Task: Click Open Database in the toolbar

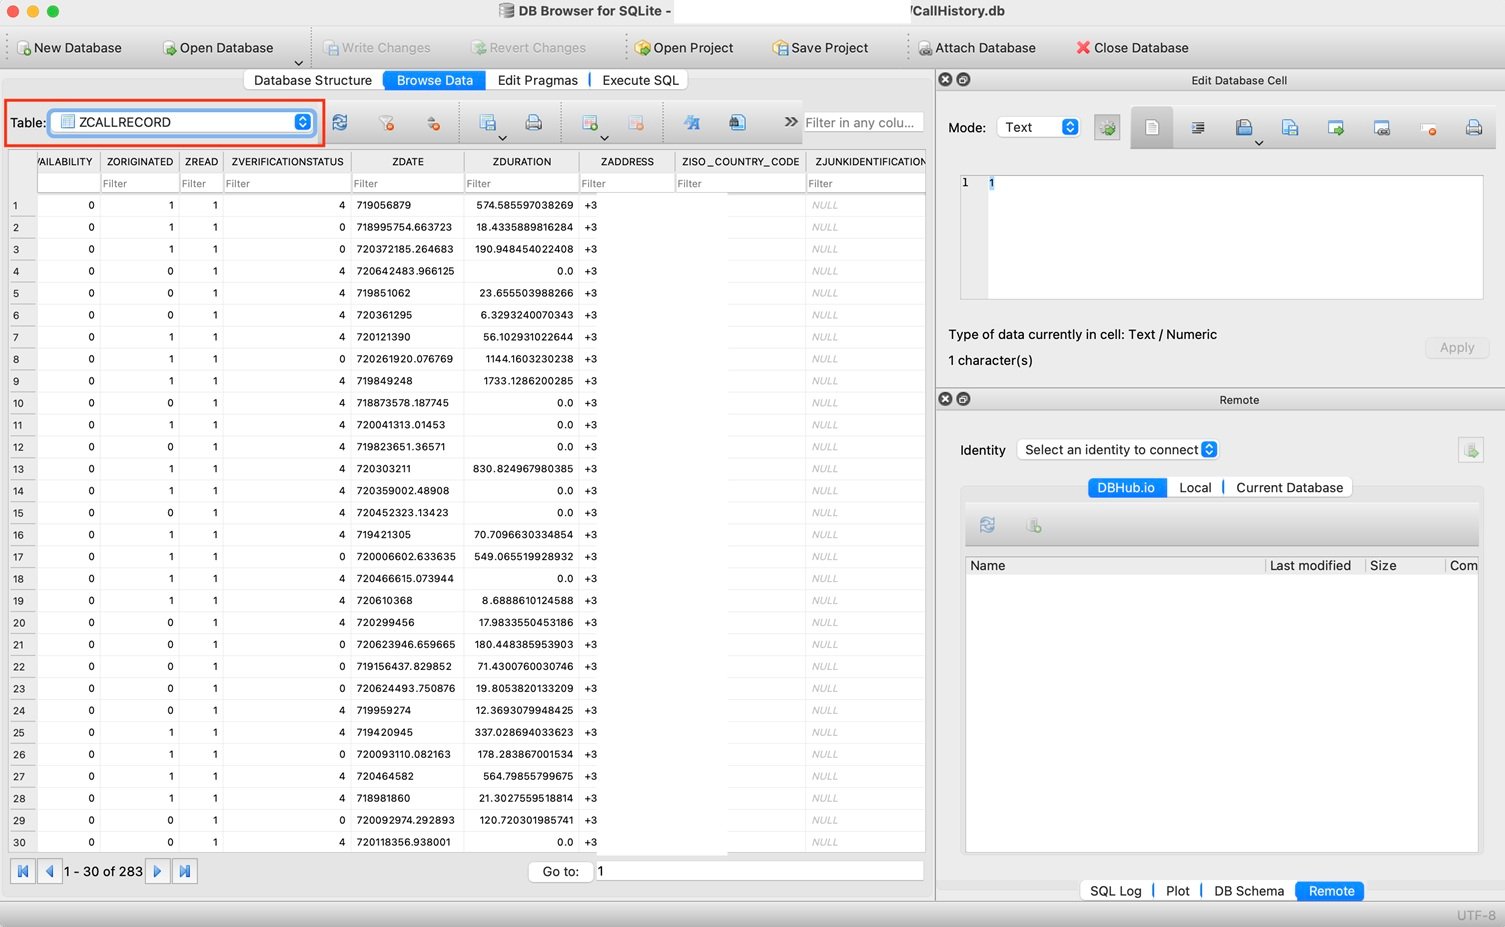Action: click(217, 48)
